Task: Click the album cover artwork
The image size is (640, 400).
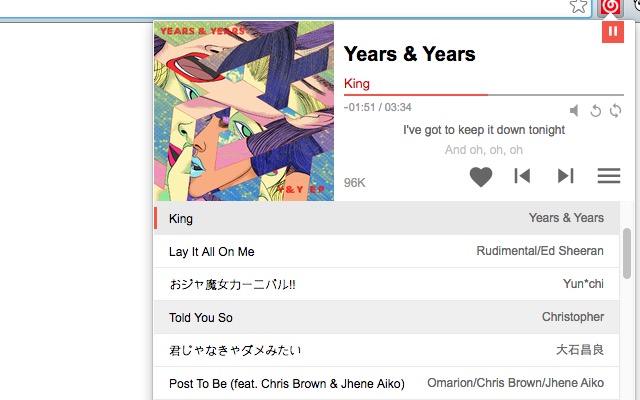Action: 244,111
